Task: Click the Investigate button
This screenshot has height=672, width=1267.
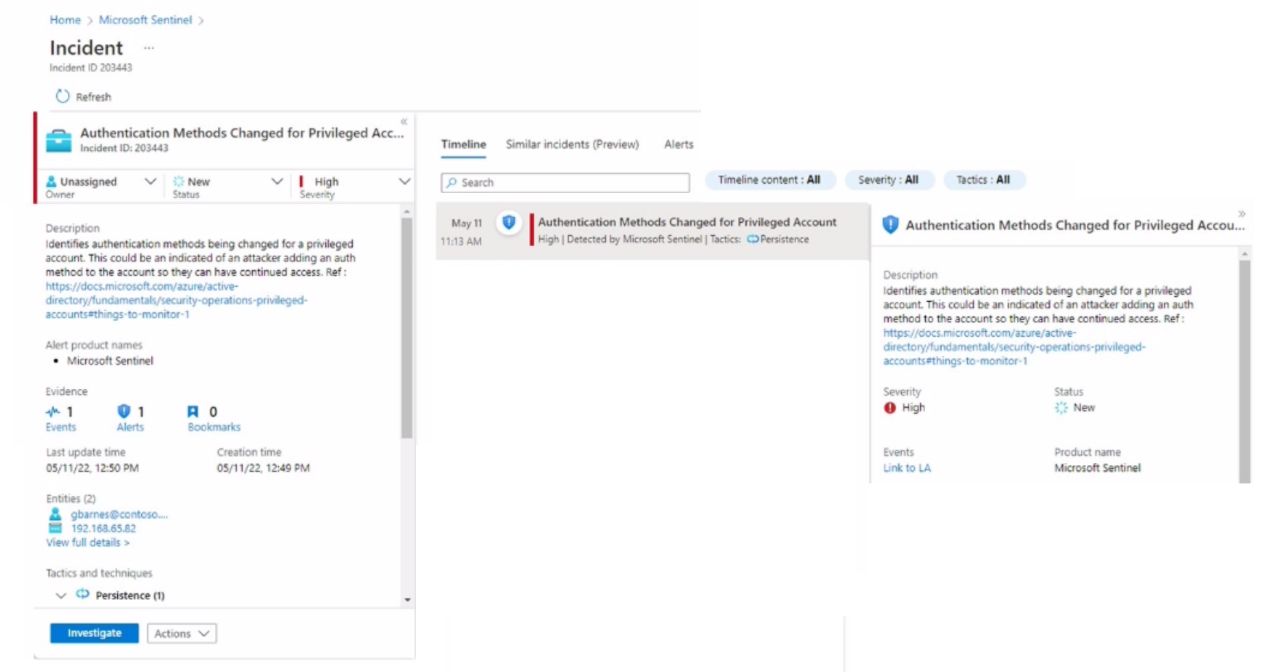Action: point(94,633)
